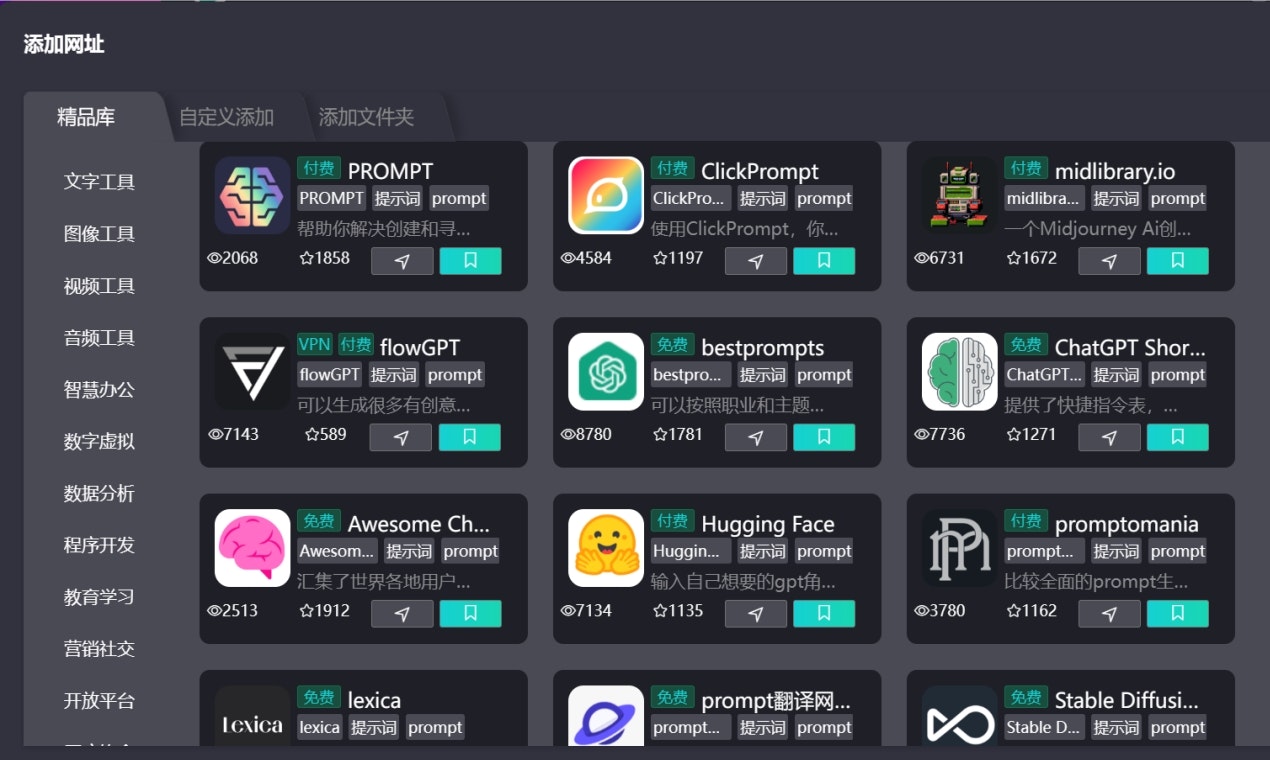Bookmark the Hugging Face card
The image size is (1270, 760).
pos(824,614)
